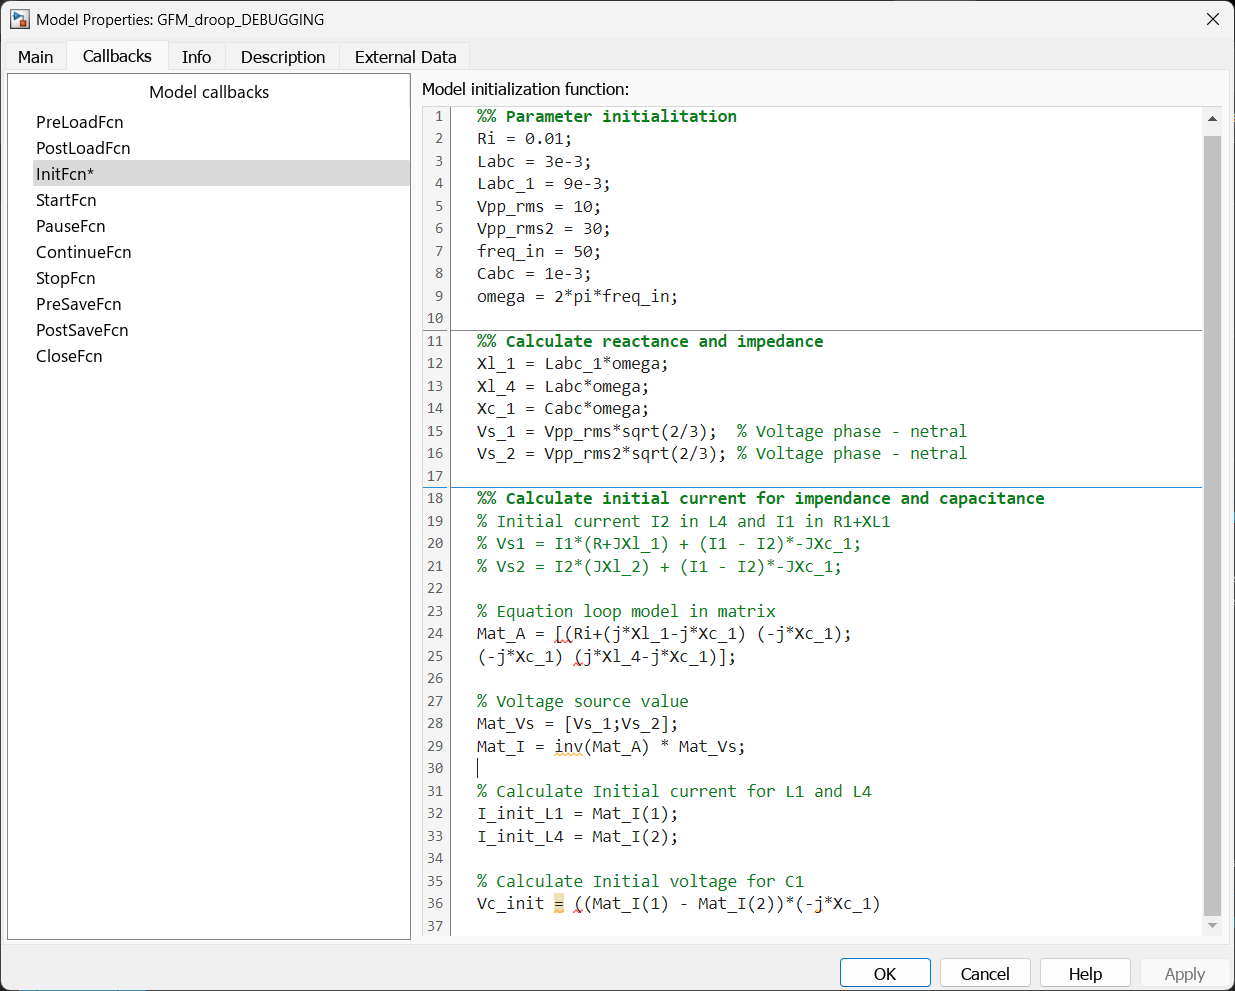
Task: Click code line starting 'Mat_A = [(Ri+'
Action: (664, 634)
